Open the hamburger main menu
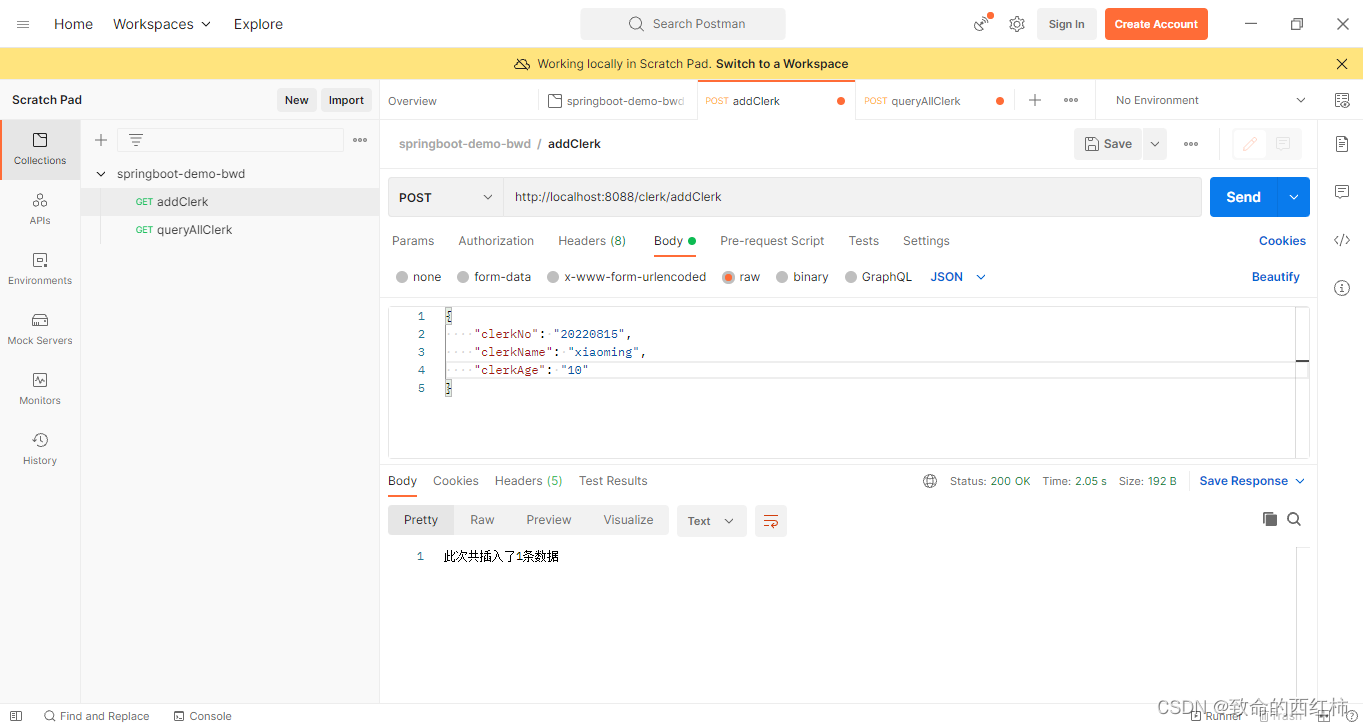This screenshot has height=726, width=1363. (x=23, y=24)
